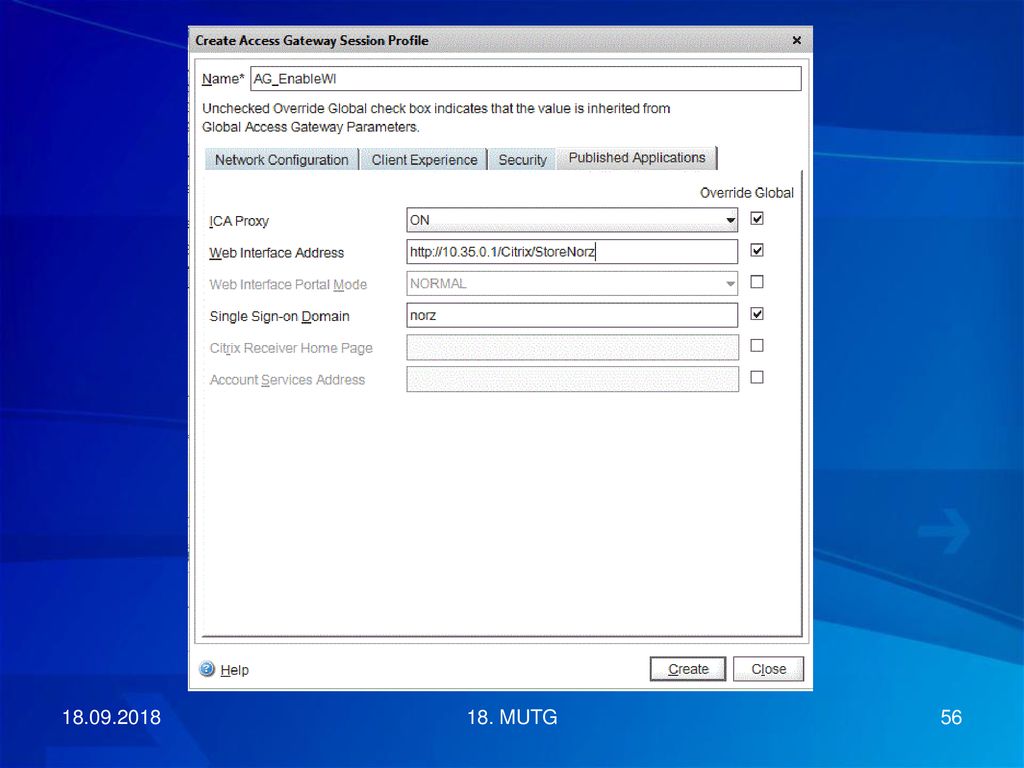The image size is (1024, 768).
Task: Click the Citrix Receiver Home Page field
Action: [x=572, y=347]
